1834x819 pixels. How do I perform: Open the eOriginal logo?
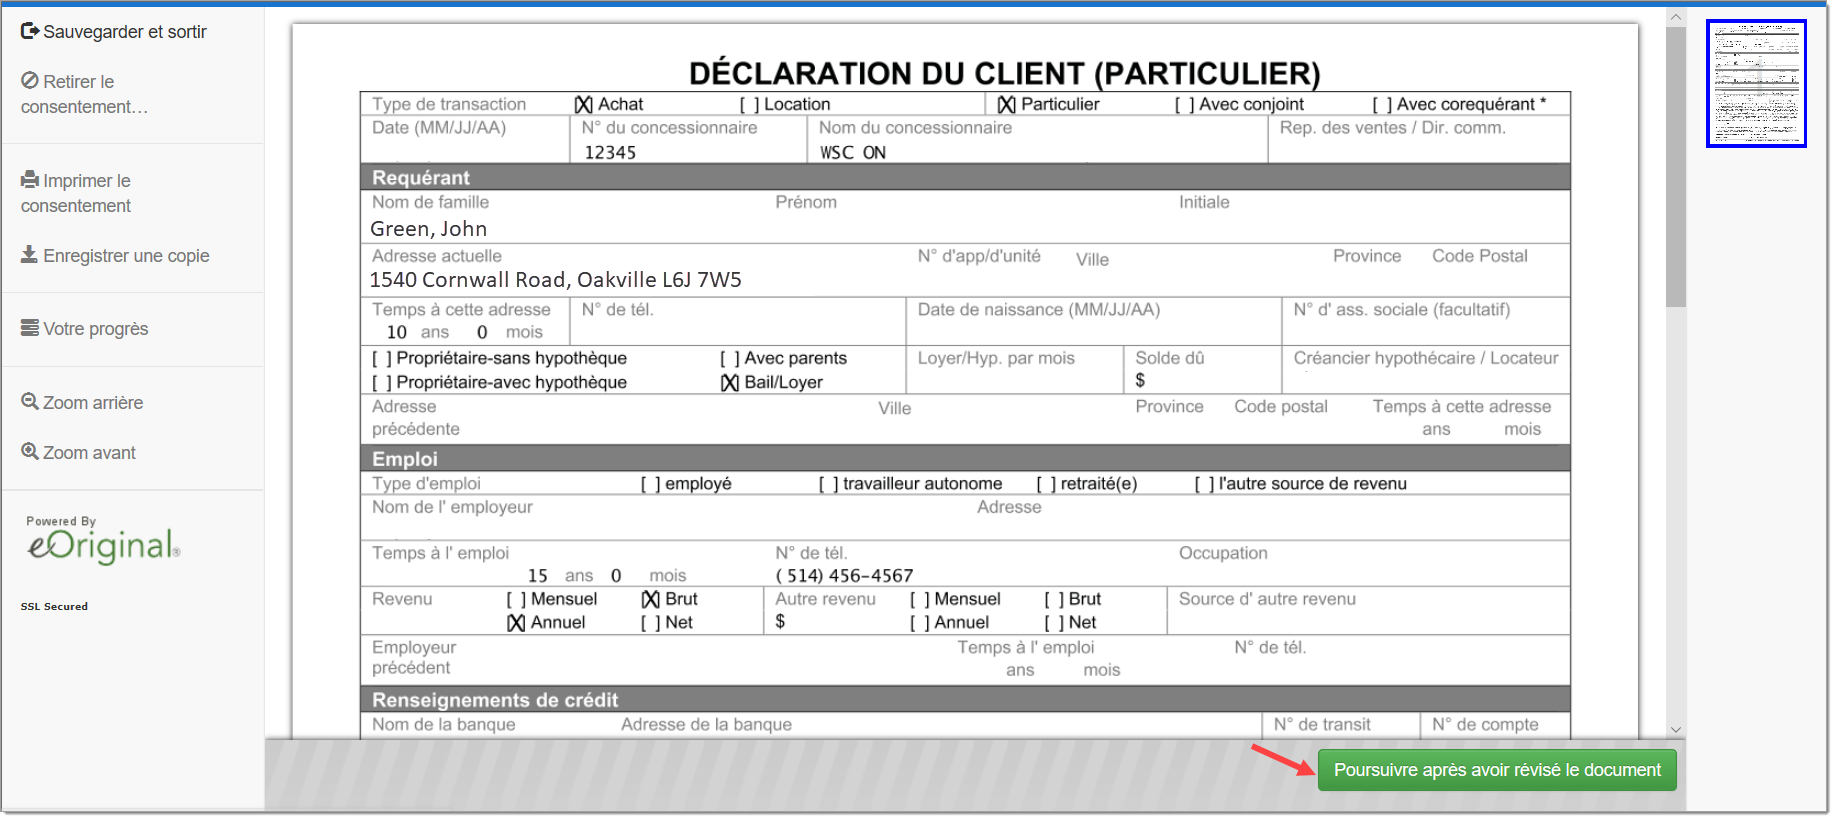pyautogui.click(x=103, y=545)
